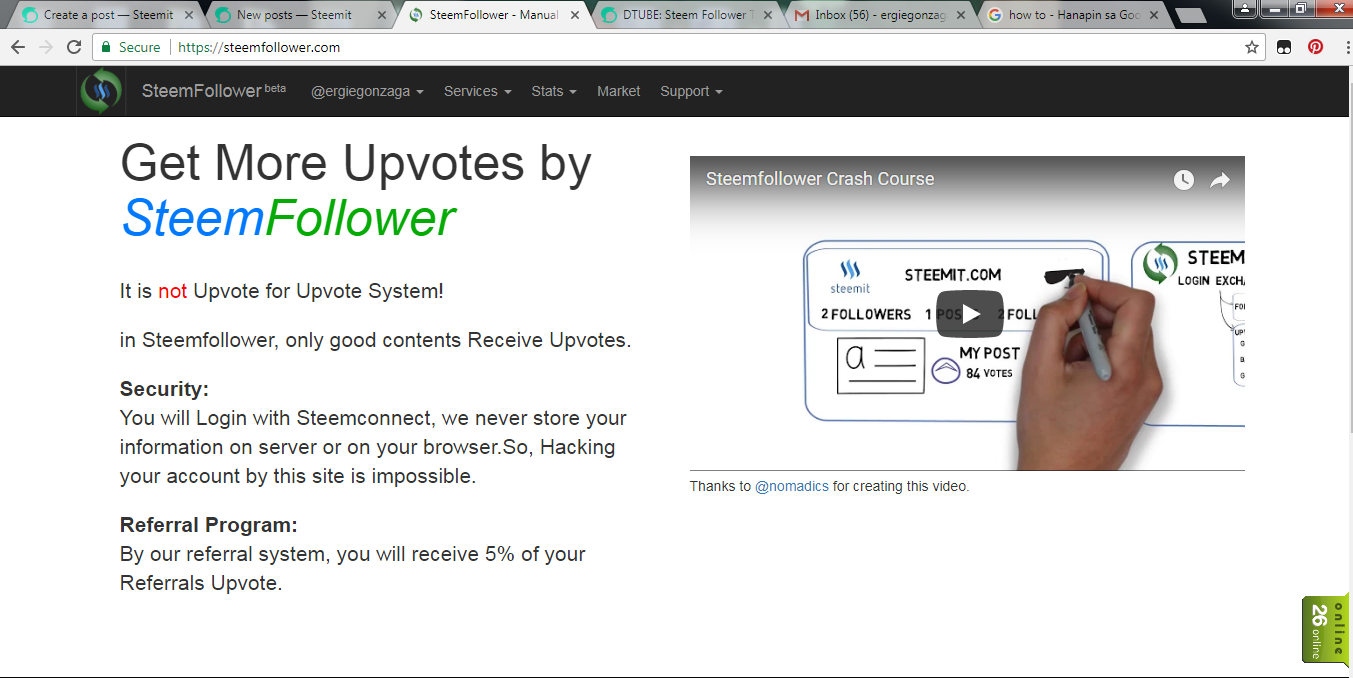Click the SteemFollower logo icon
This screenshot has height=678, width=1353.
pos(100,91)
